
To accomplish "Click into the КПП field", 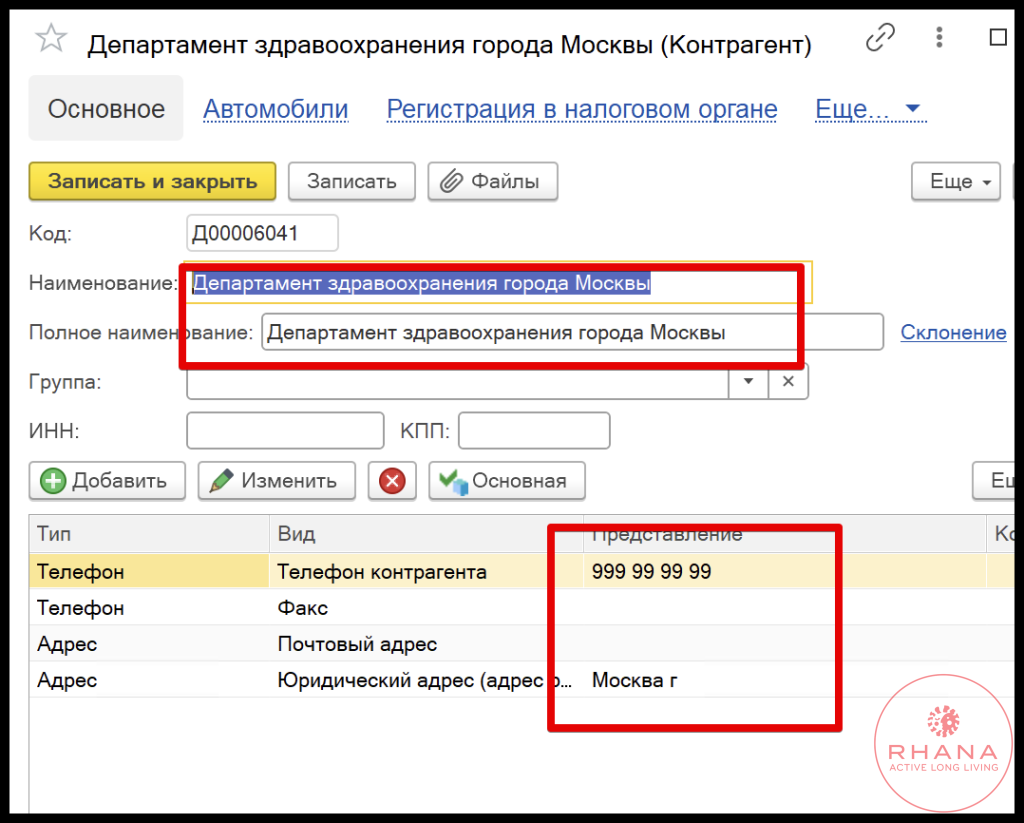I will 534,430.
